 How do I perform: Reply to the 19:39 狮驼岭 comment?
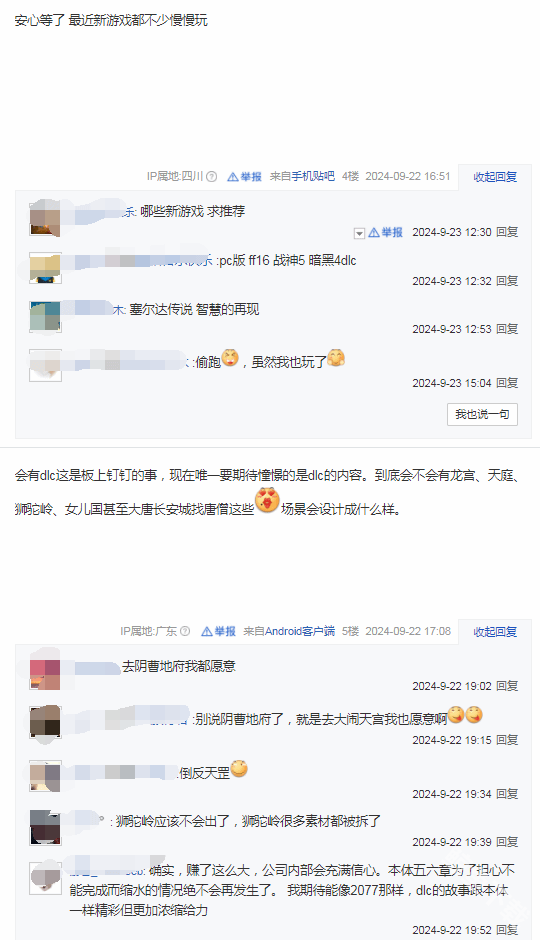tap(507, 842)
